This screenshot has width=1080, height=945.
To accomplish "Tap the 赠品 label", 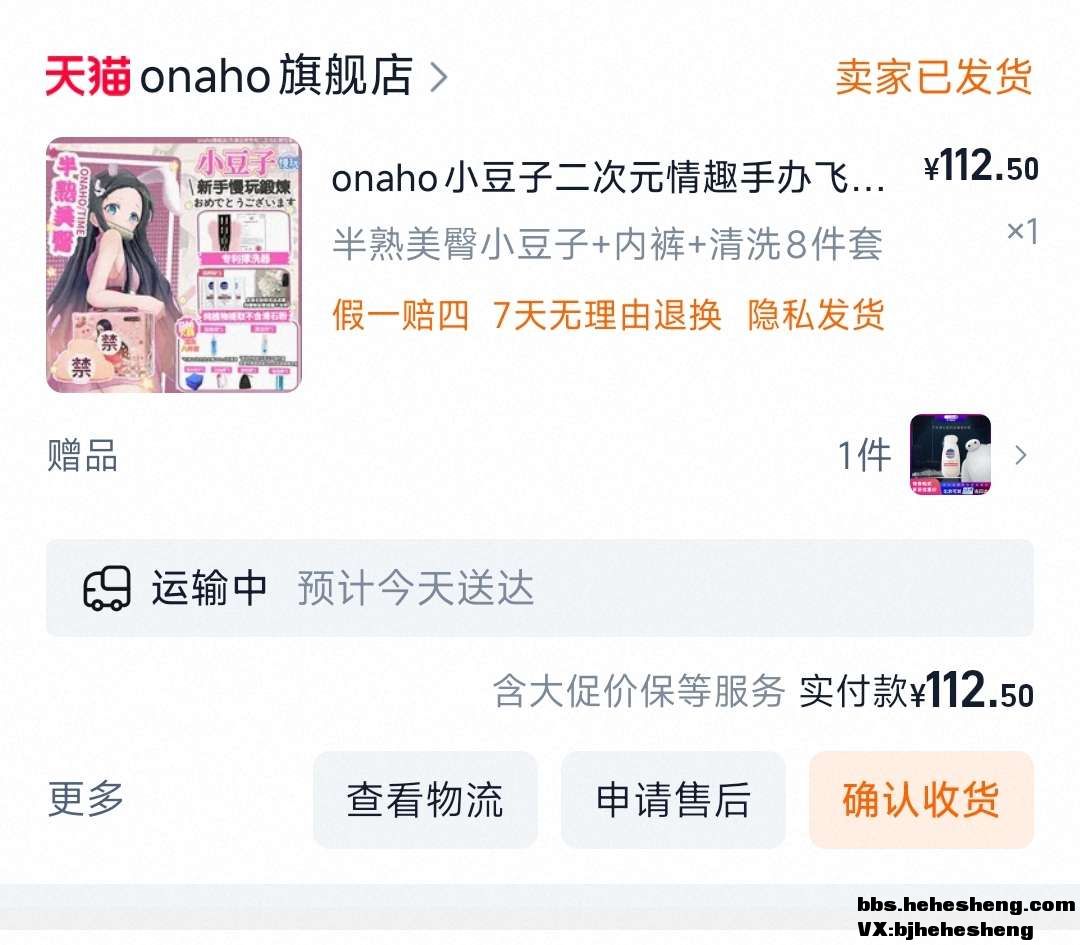I will [83, 455].
